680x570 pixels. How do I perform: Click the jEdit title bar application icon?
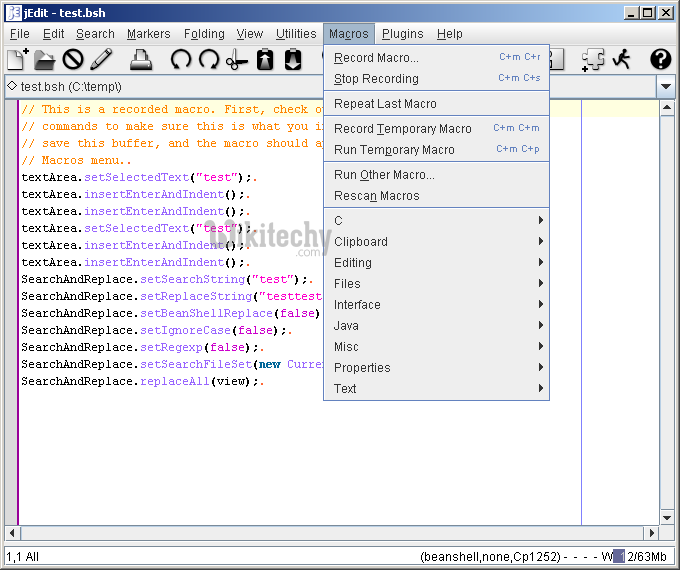14,13
